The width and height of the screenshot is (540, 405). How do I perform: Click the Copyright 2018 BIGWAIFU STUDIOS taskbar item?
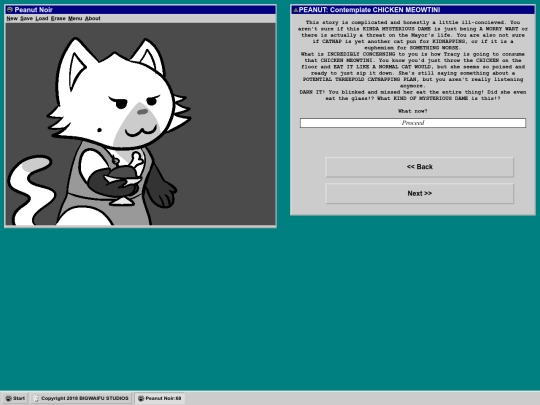(x=81, y=398)
